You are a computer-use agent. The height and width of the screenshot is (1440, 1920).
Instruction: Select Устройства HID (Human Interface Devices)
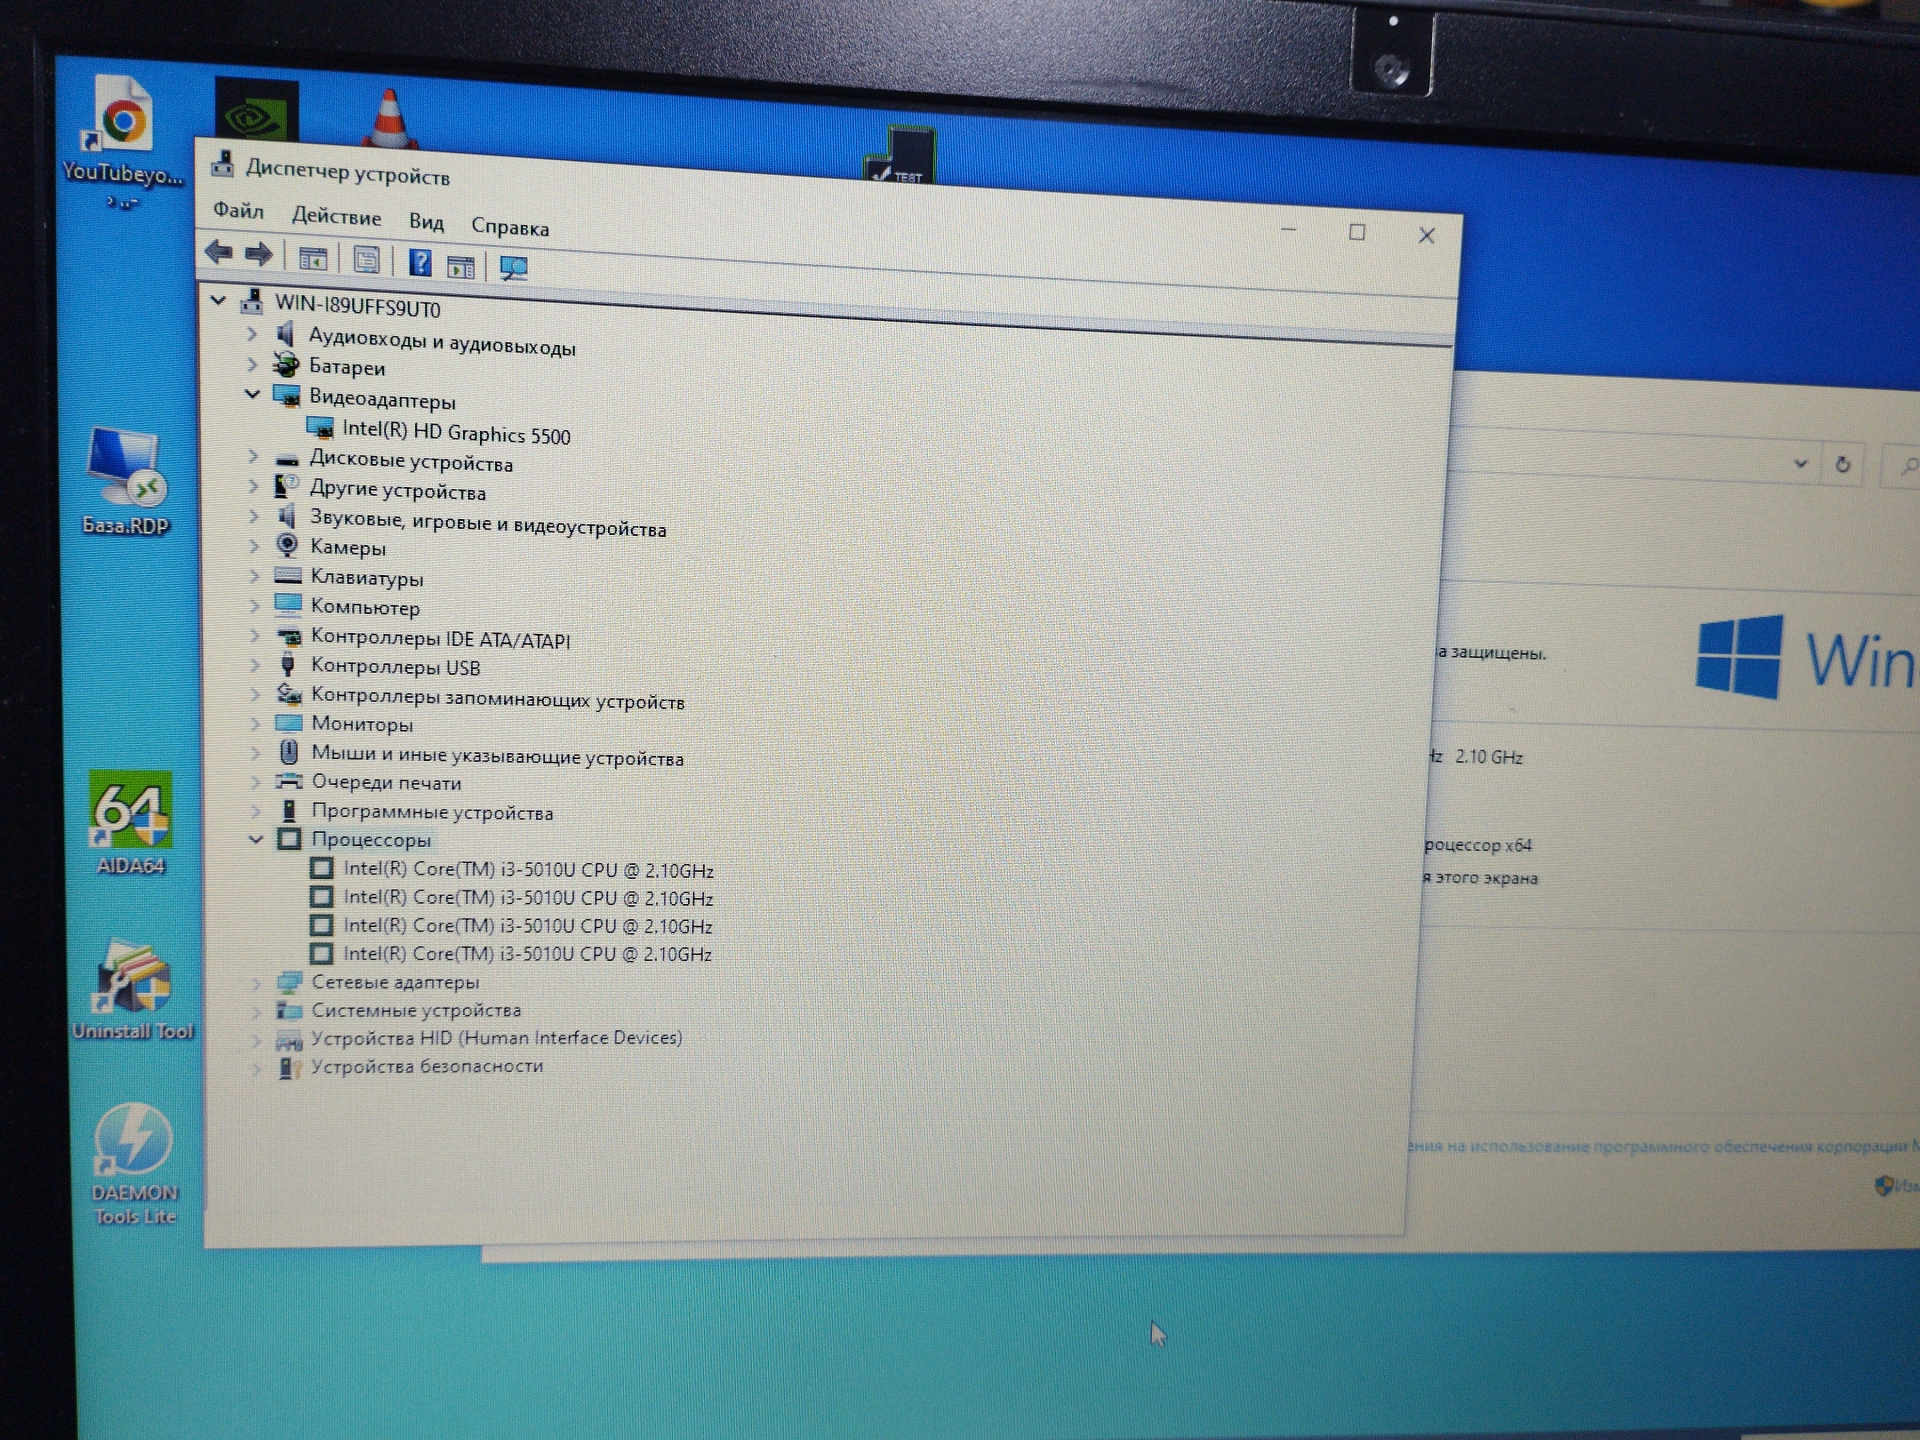click(496, 1038)
